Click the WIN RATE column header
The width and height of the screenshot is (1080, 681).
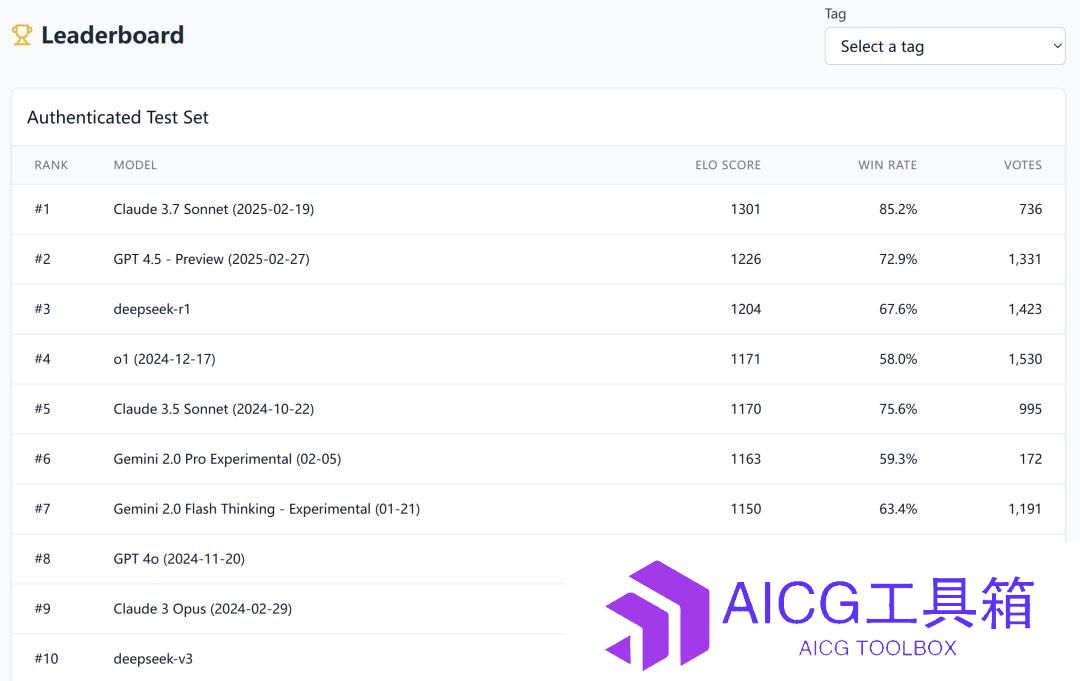[x=887, y=165]
